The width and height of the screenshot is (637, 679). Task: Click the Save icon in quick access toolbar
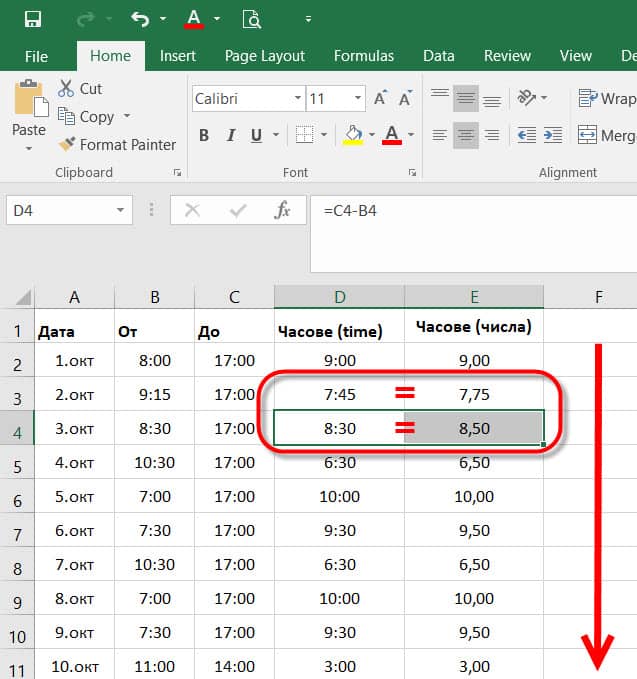[x=33, y=19]
